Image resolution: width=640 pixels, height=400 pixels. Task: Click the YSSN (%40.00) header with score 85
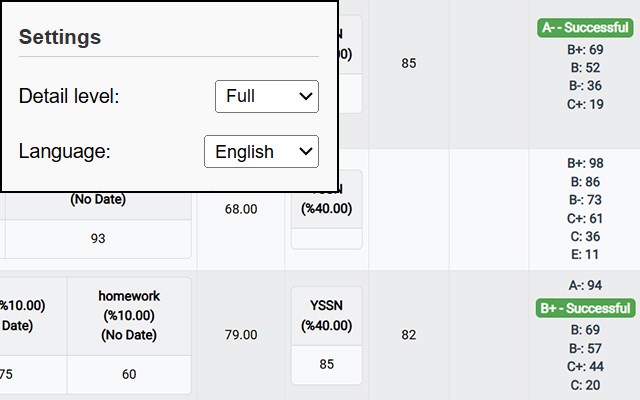pyautogui.click(x=327, y=316)
